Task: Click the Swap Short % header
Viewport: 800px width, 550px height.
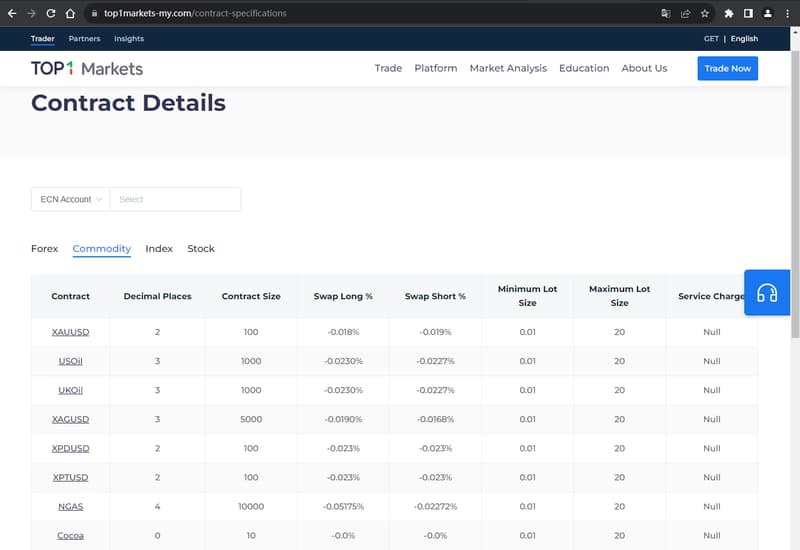Action: coord(435,296)
